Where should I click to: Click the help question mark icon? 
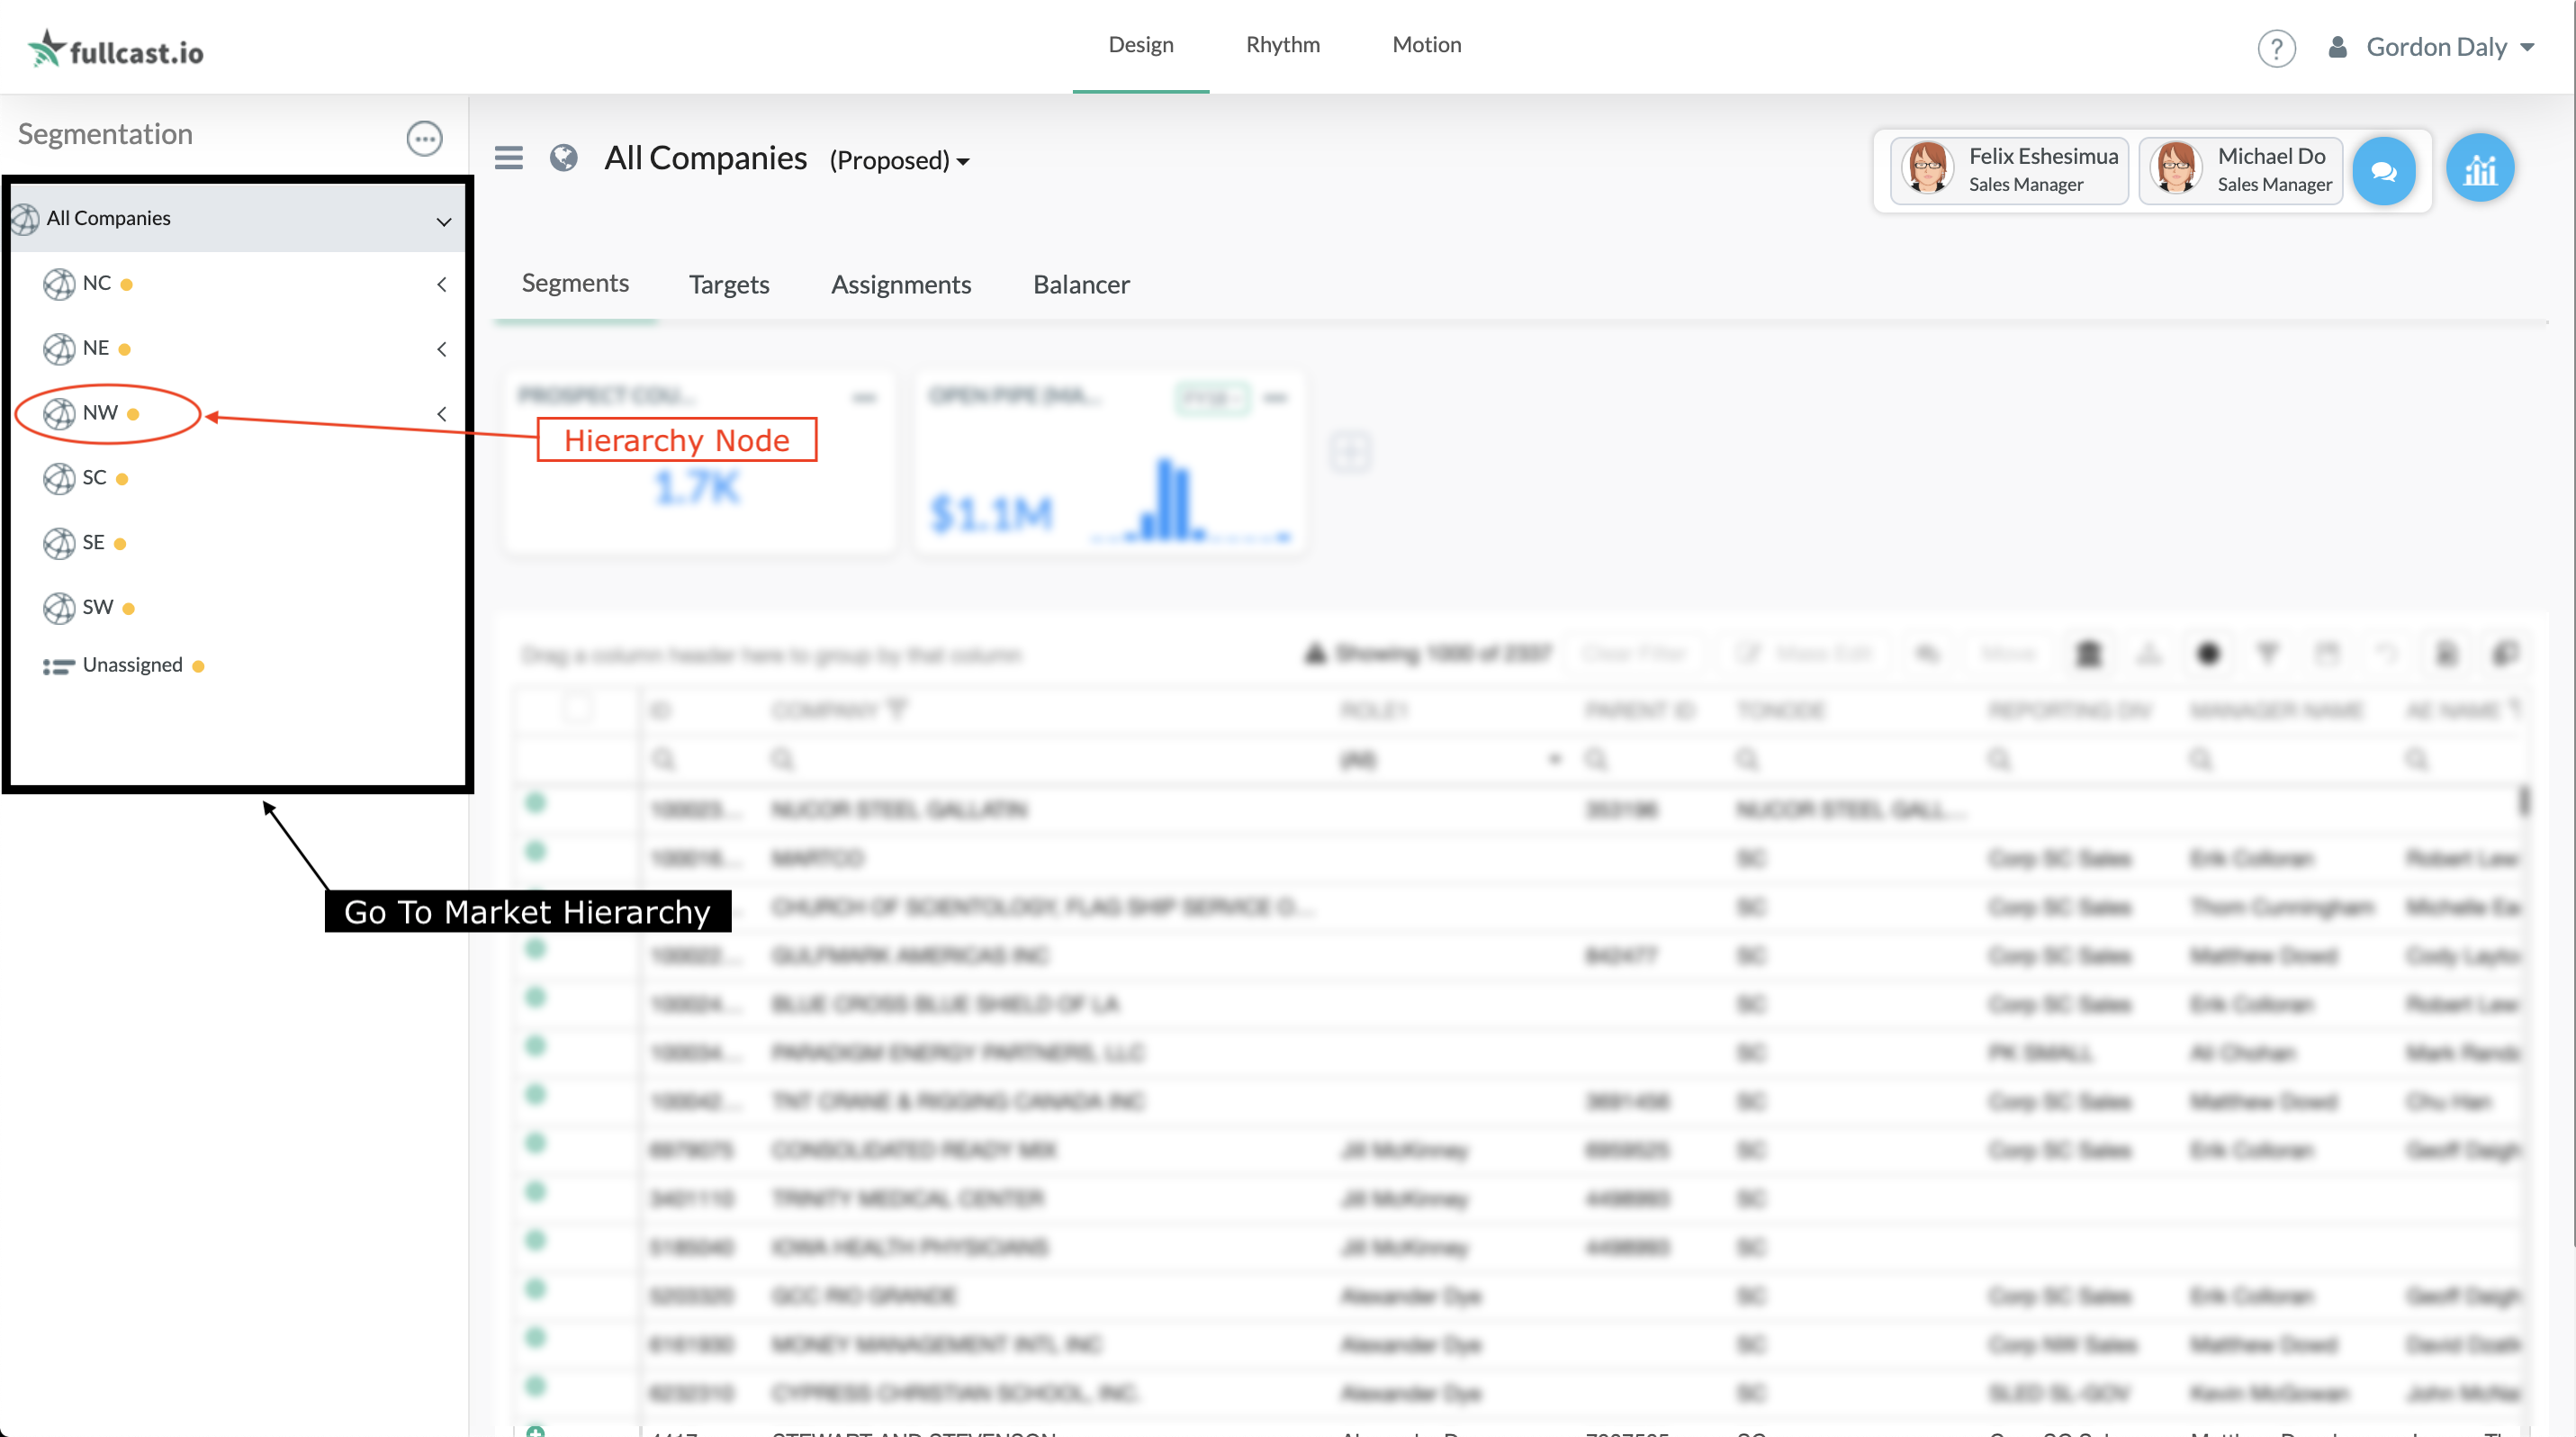pyautogui.click(x=2275, y=48)
